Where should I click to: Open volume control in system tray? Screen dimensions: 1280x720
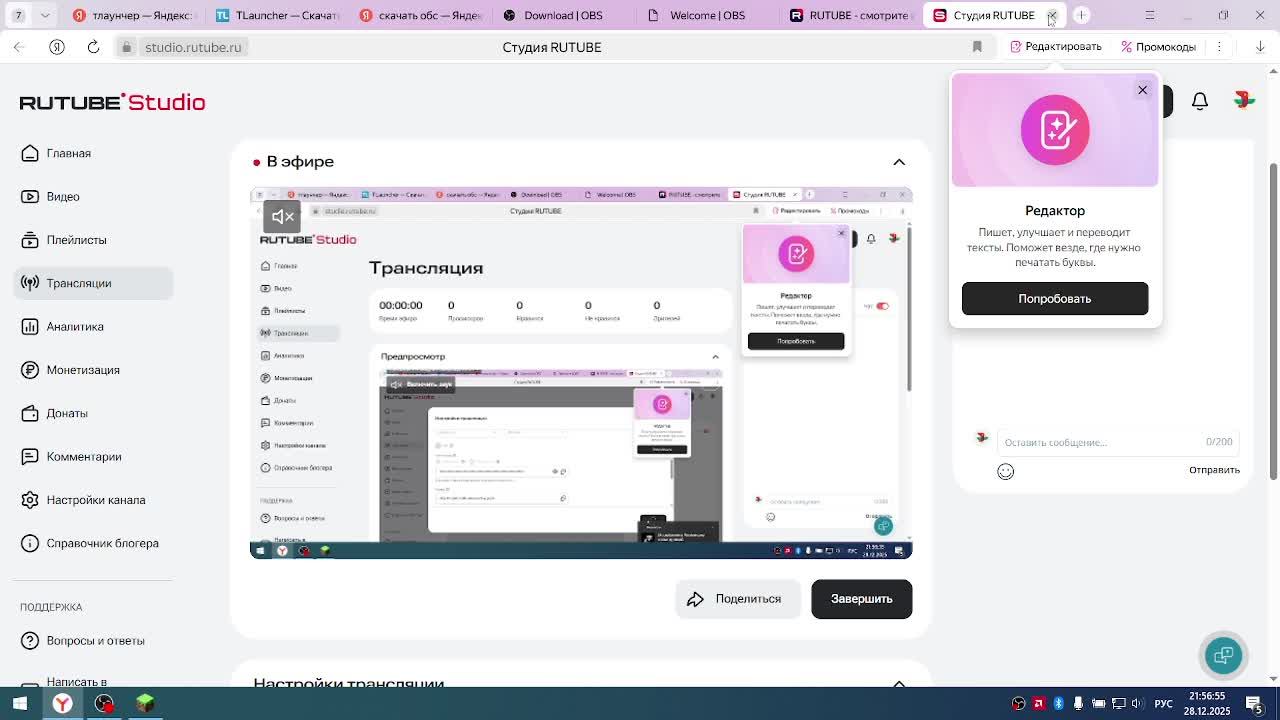click(x=1138, y=704)
